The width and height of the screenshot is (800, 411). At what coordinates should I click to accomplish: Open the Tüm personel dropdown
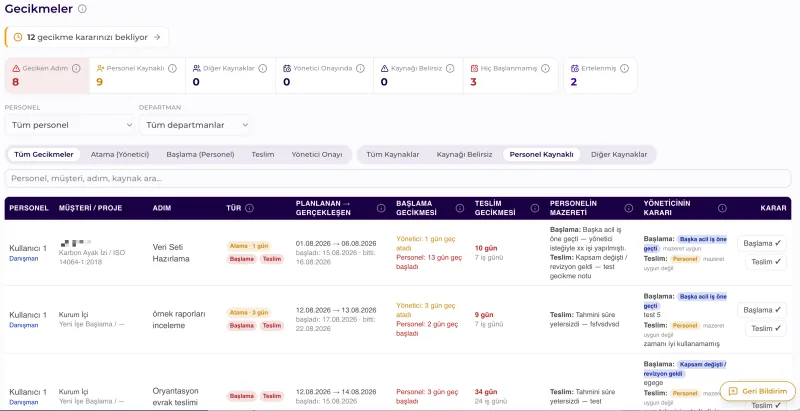click(x=69, y=125)
